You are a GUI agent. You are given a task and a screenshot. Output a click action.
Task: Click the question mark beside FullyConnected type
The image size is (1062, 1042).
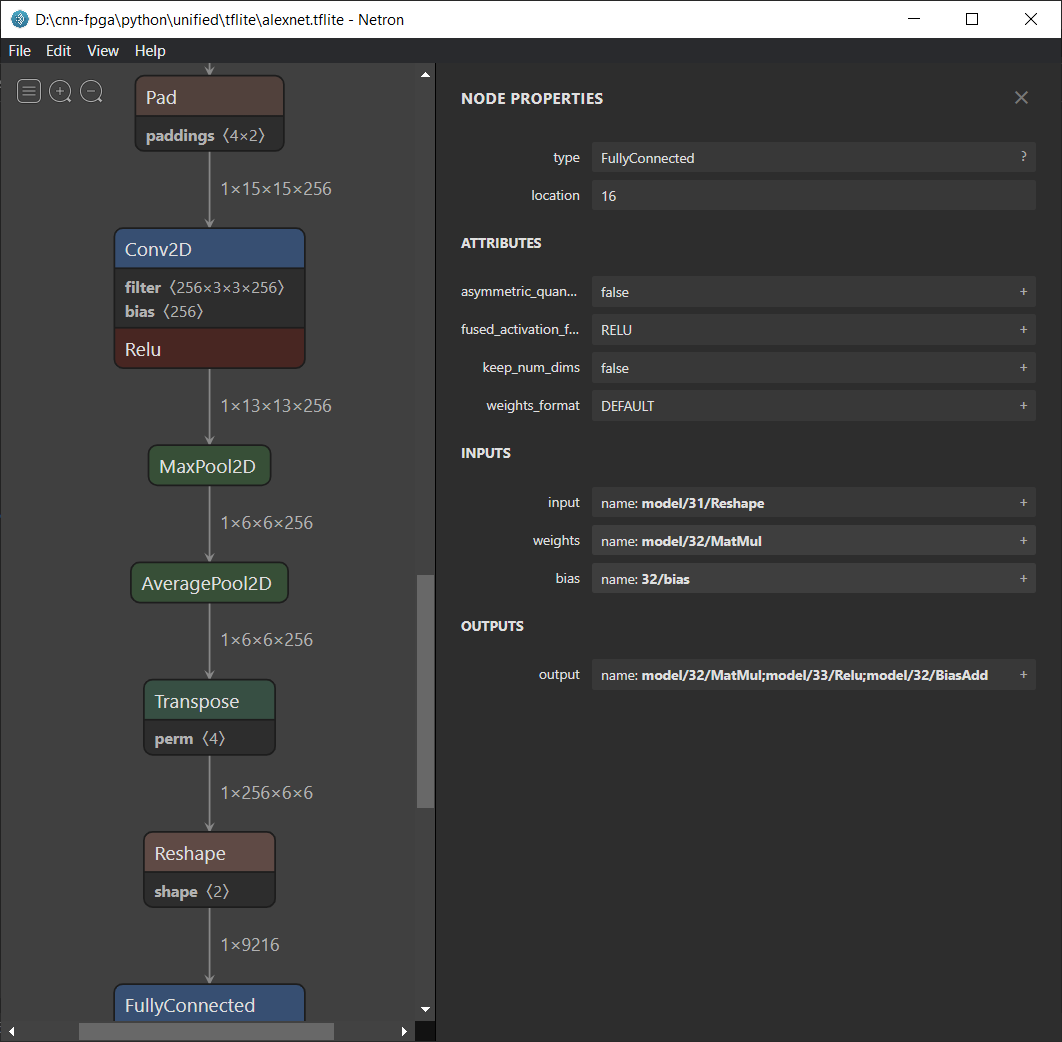1023,157
